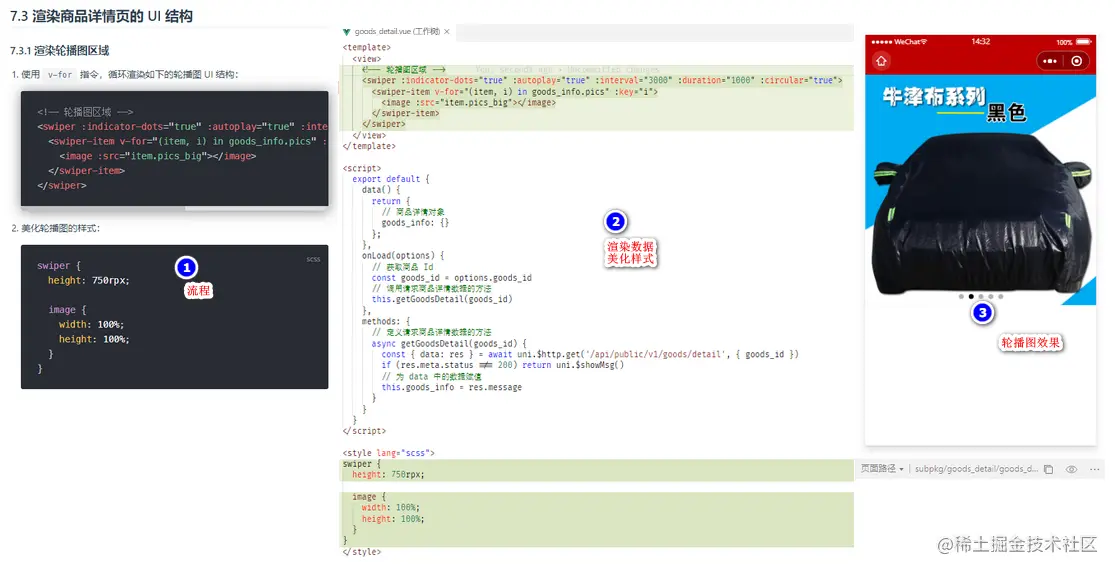Close the goods_detail.vue editor tab
1115x572 pixels.
click(x=447, y=31)
